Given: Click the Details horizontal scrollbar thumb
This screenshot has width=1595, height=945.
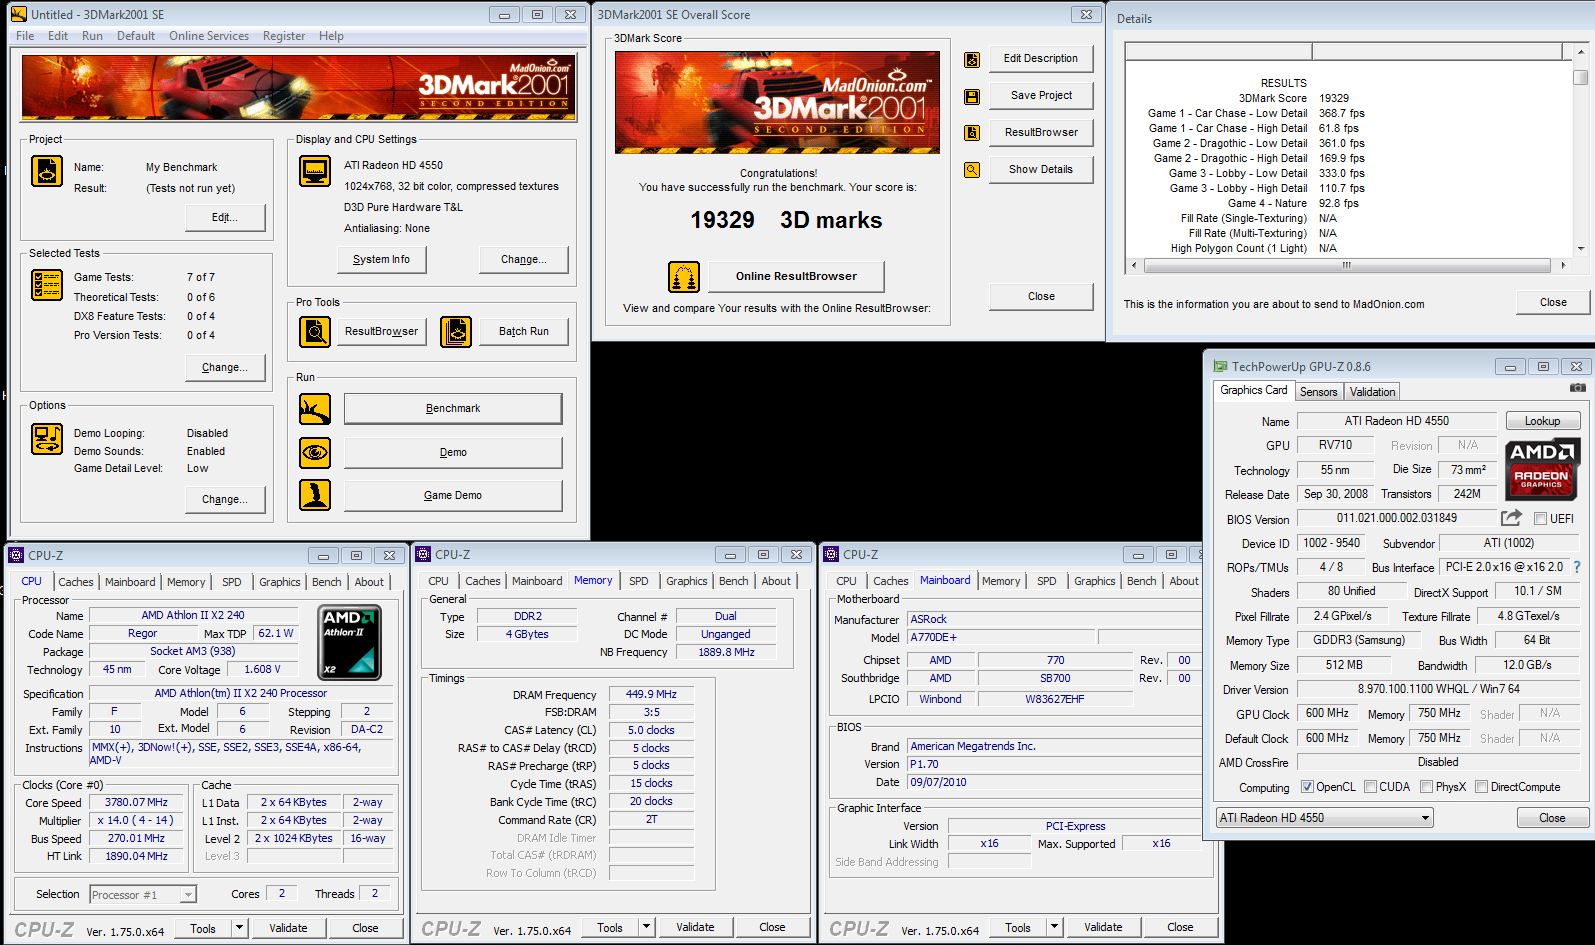Looking at the screenshot, I should (x=1347, y=266).
